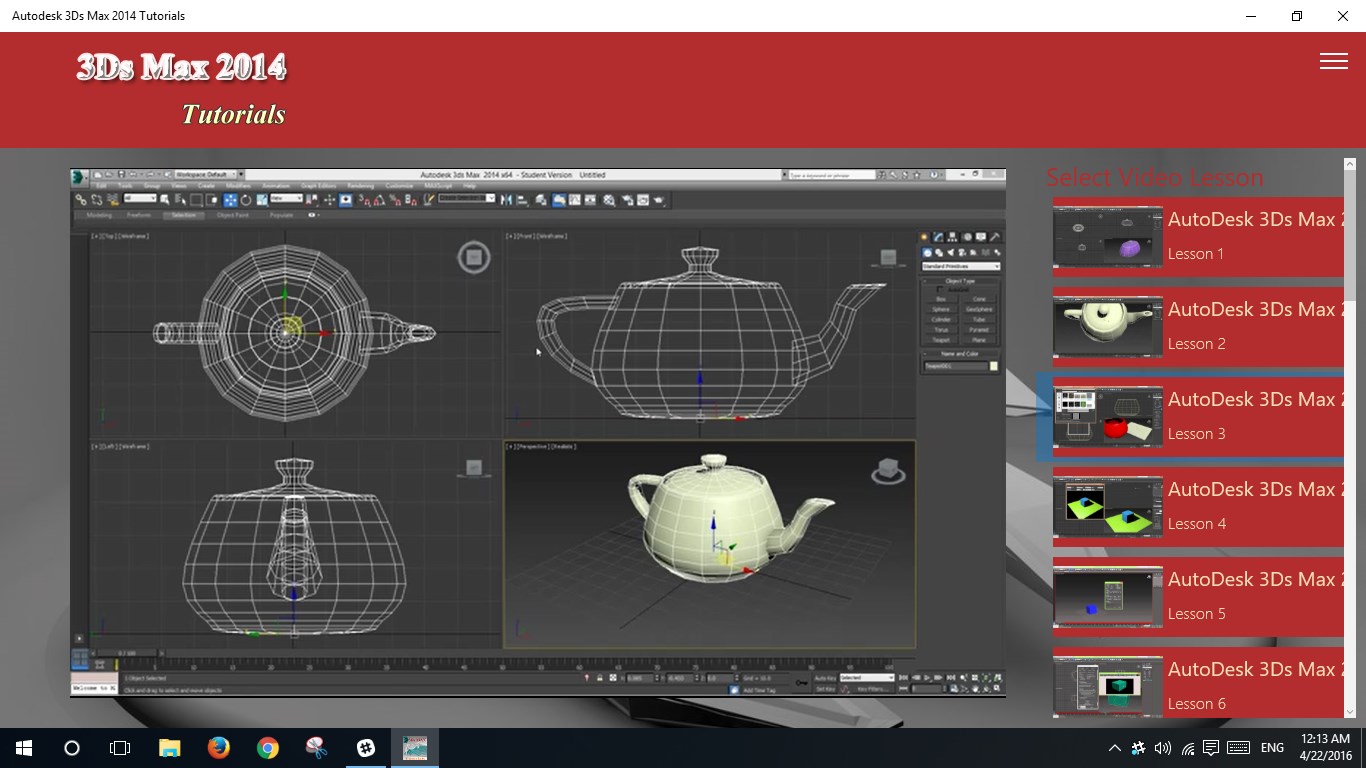Open the Group menu in 3ds Max

tap(152, 186)
